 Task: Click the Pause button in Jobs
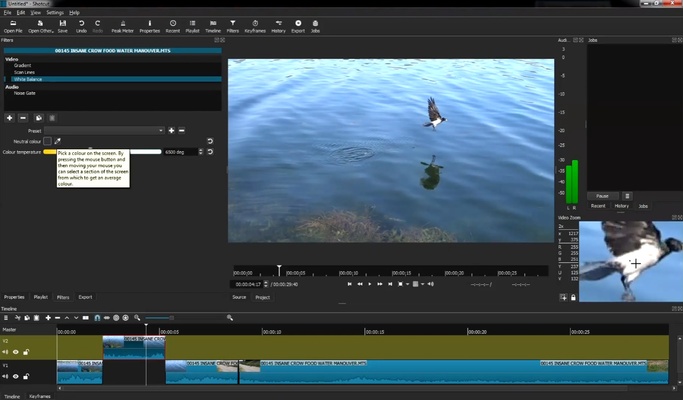pos(602,196)
